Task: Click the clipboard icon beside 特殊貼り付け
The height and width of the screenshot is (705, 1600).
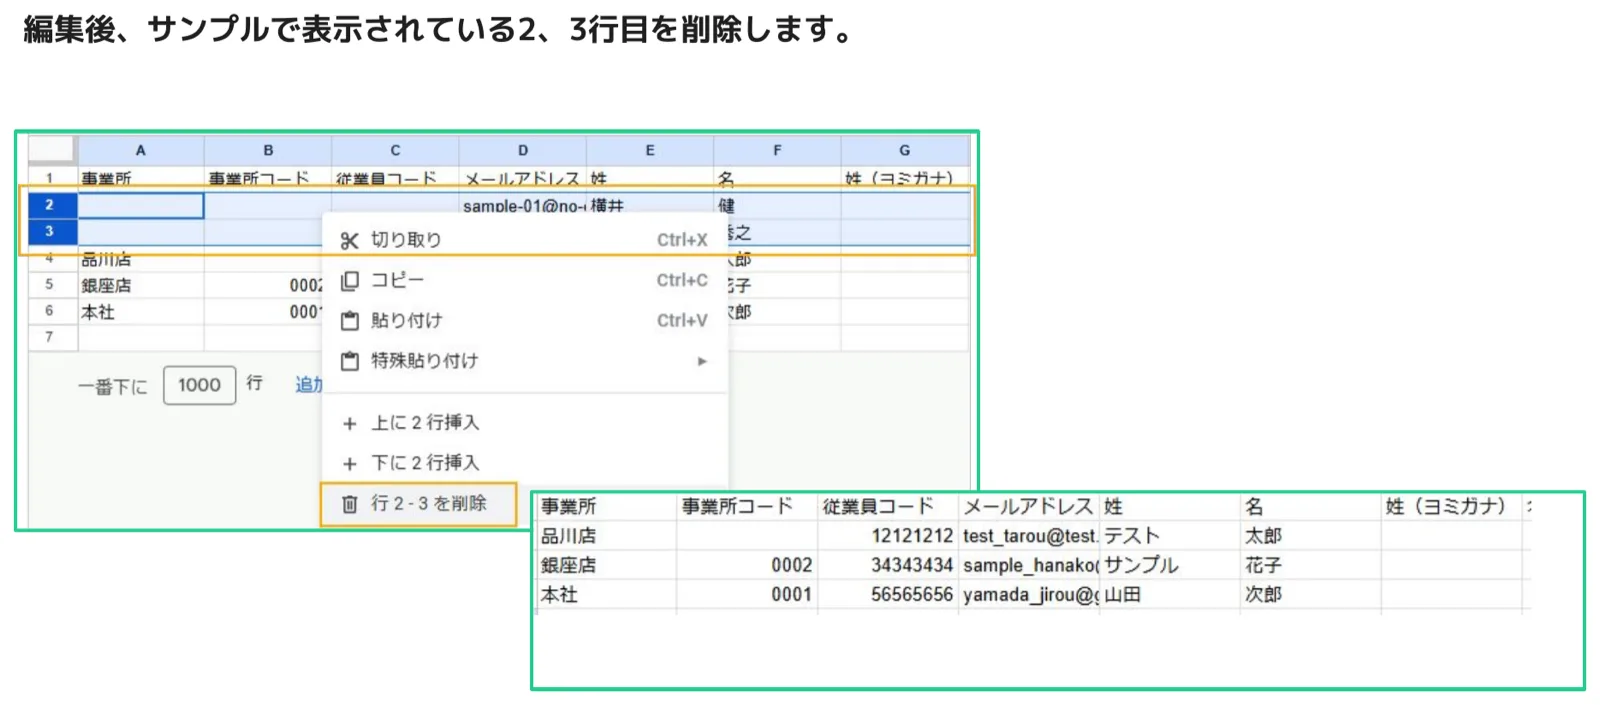Action: point(349,361)
